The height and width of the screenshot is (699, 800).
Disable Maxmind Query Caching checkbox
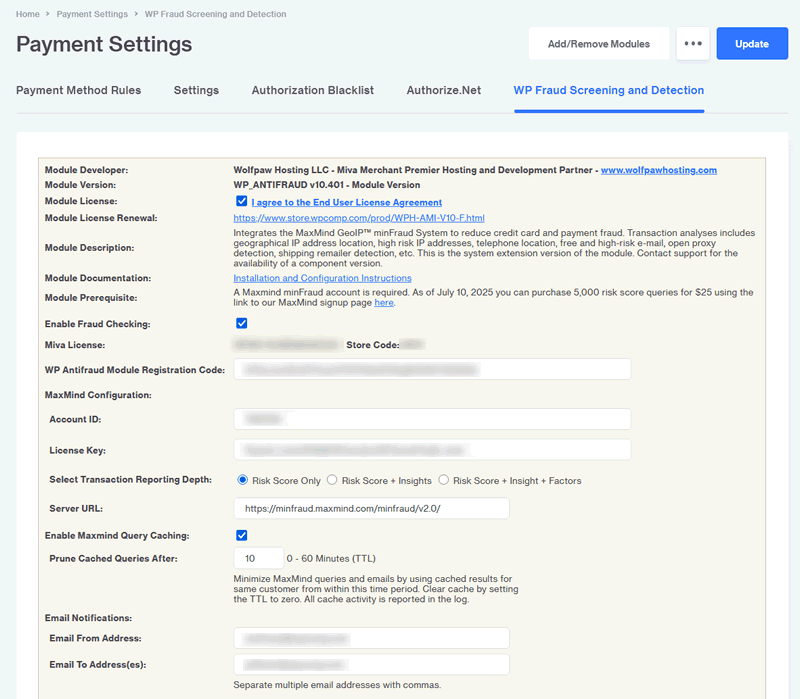click(241, 536)
